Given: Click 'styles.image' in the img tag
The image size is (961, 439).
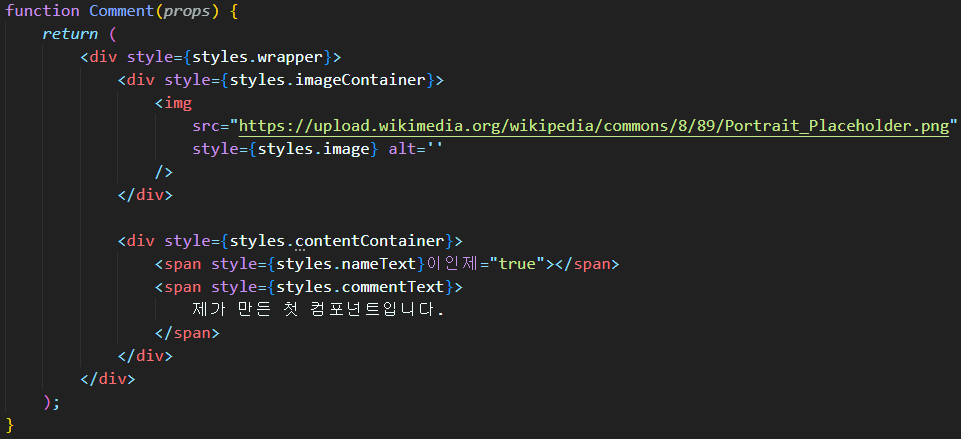Looking at the screenshot, I should [313, 150].
